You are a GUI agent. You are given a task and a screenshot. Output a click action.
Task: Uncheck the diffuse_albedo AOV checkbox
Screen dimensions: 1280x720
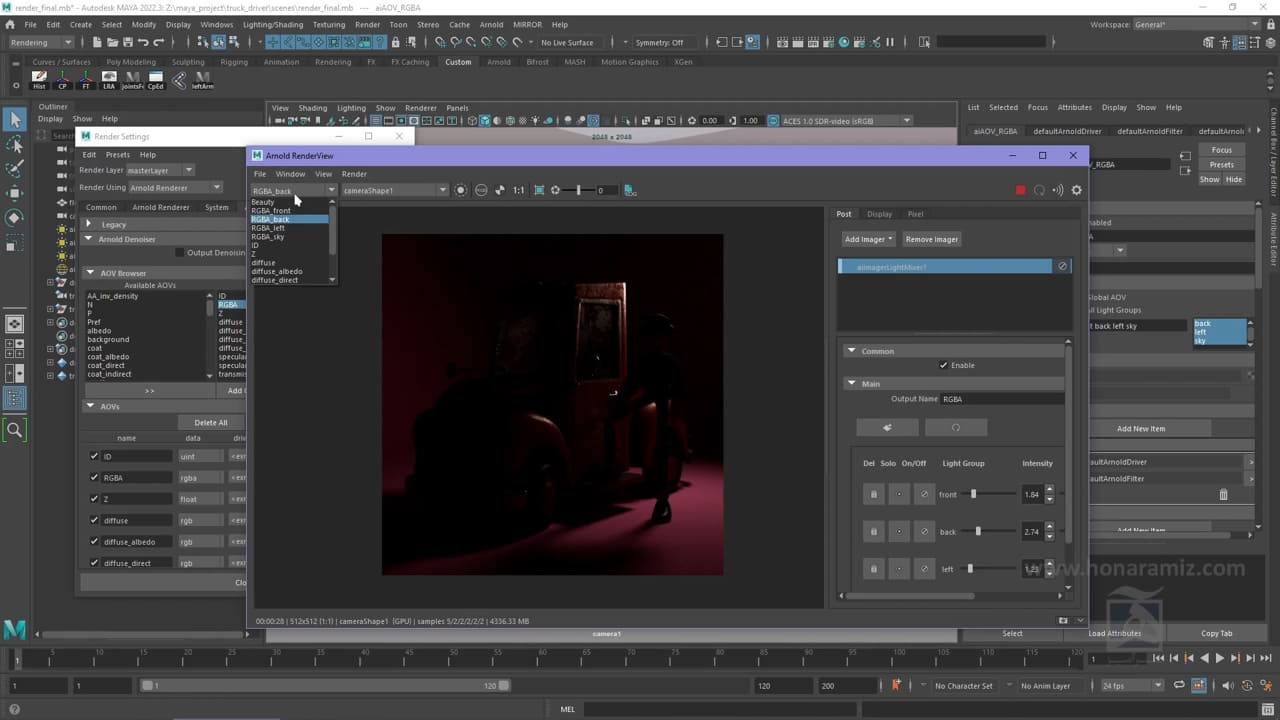click(94, 542)
